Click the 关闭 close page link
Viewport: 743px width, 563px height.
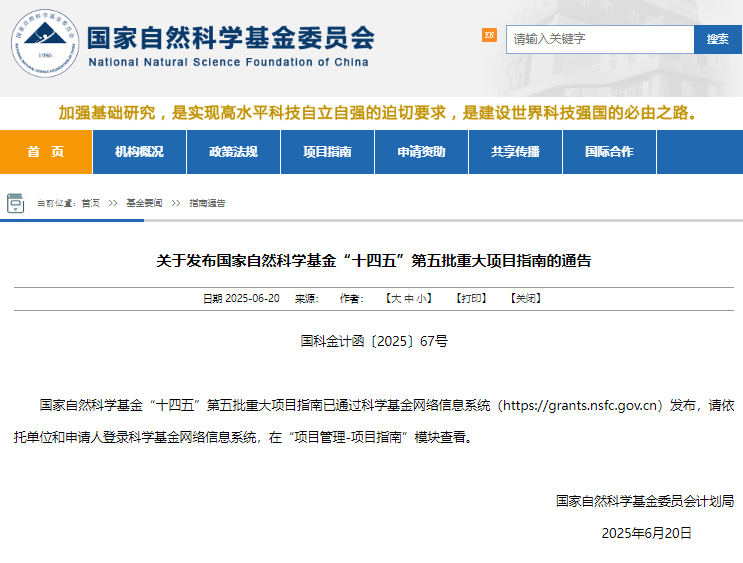(526, 299)
